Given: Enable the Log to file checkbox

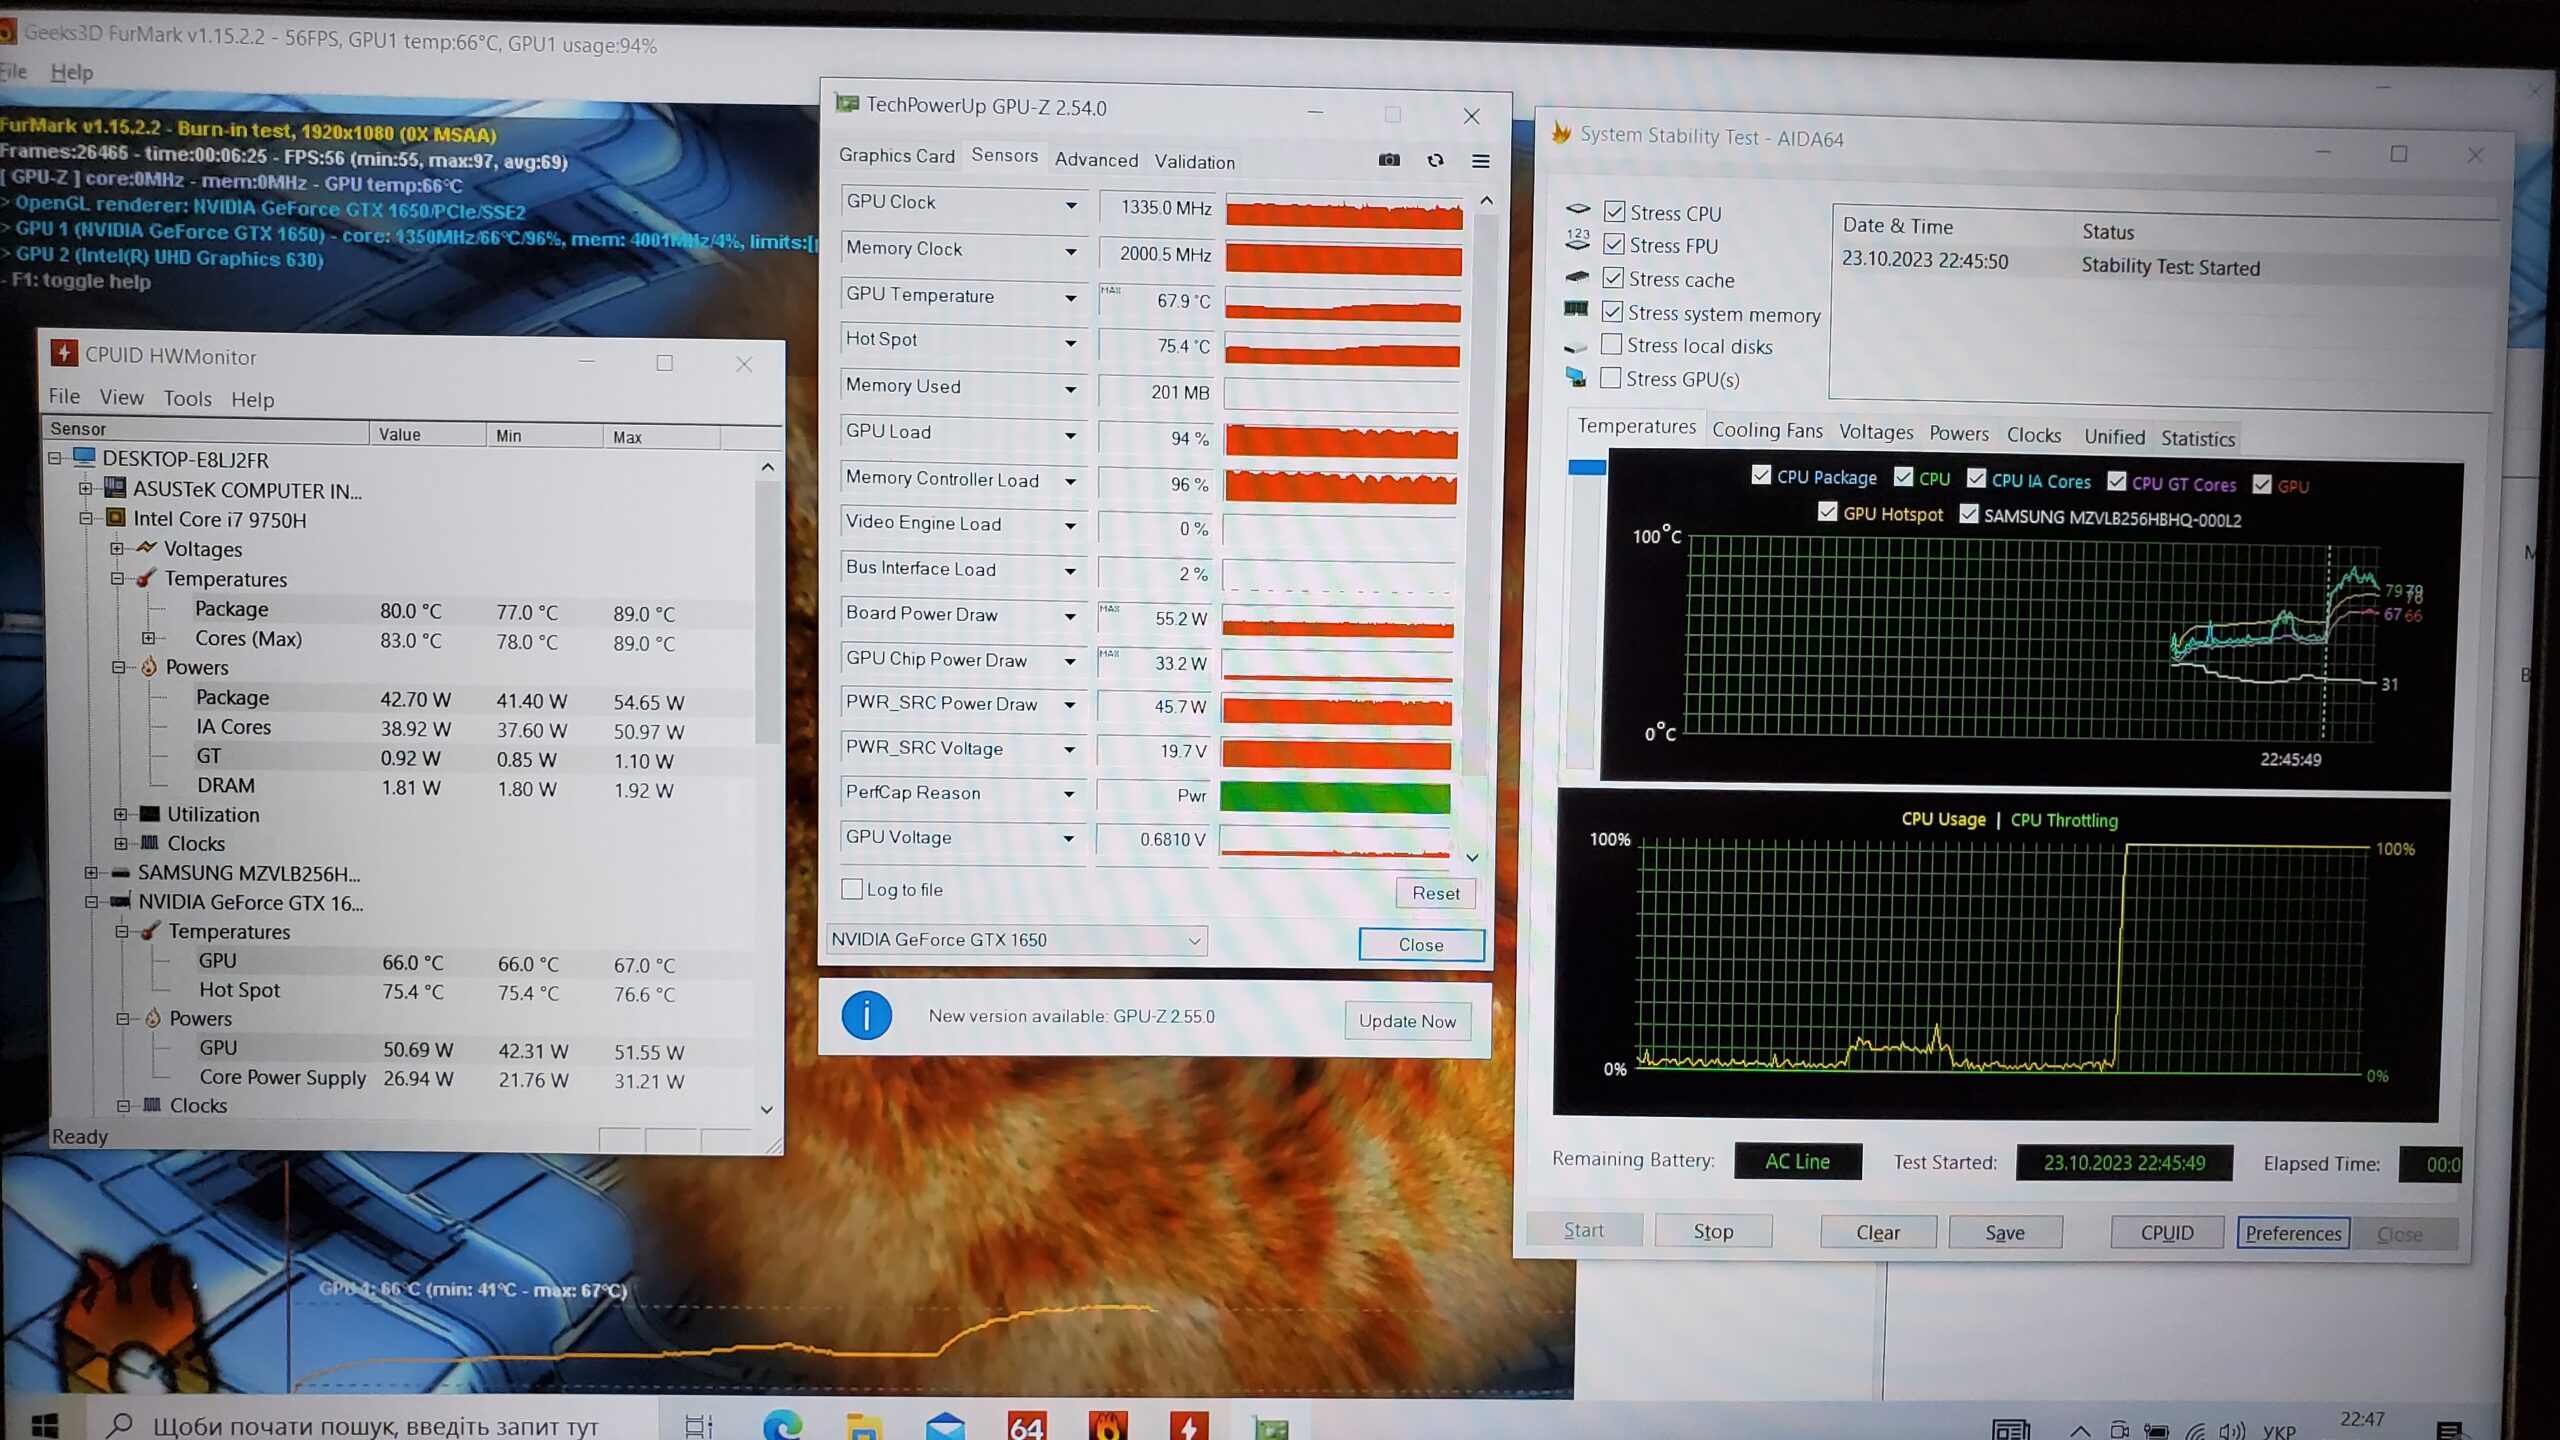Looking at the screenshot, I should pyautogui.click(x=852, y=889).
